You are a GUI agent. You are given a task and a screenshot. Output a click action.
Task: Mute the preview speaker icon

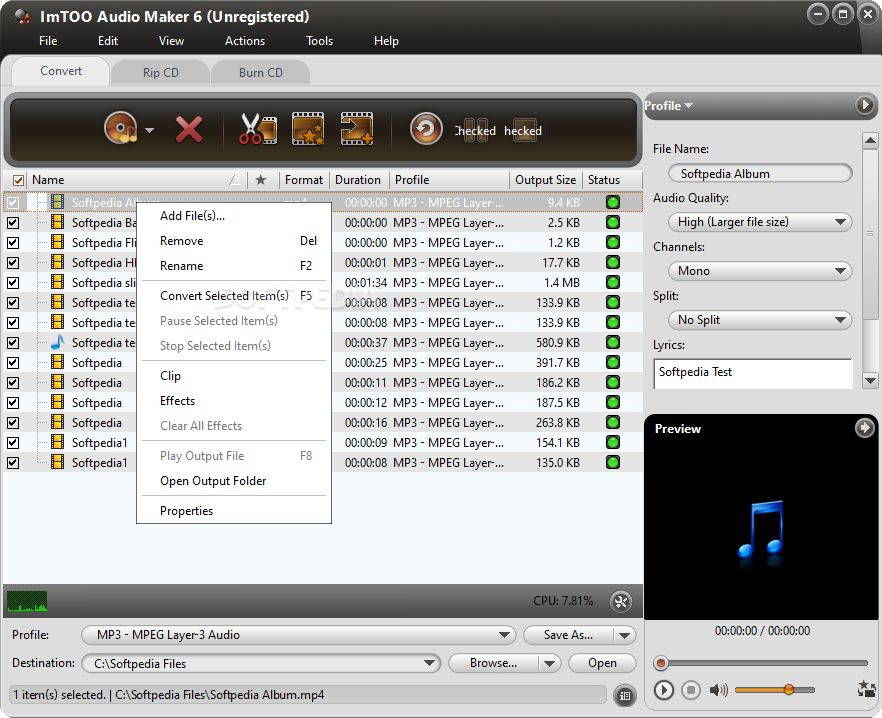[x=718, y=690]
